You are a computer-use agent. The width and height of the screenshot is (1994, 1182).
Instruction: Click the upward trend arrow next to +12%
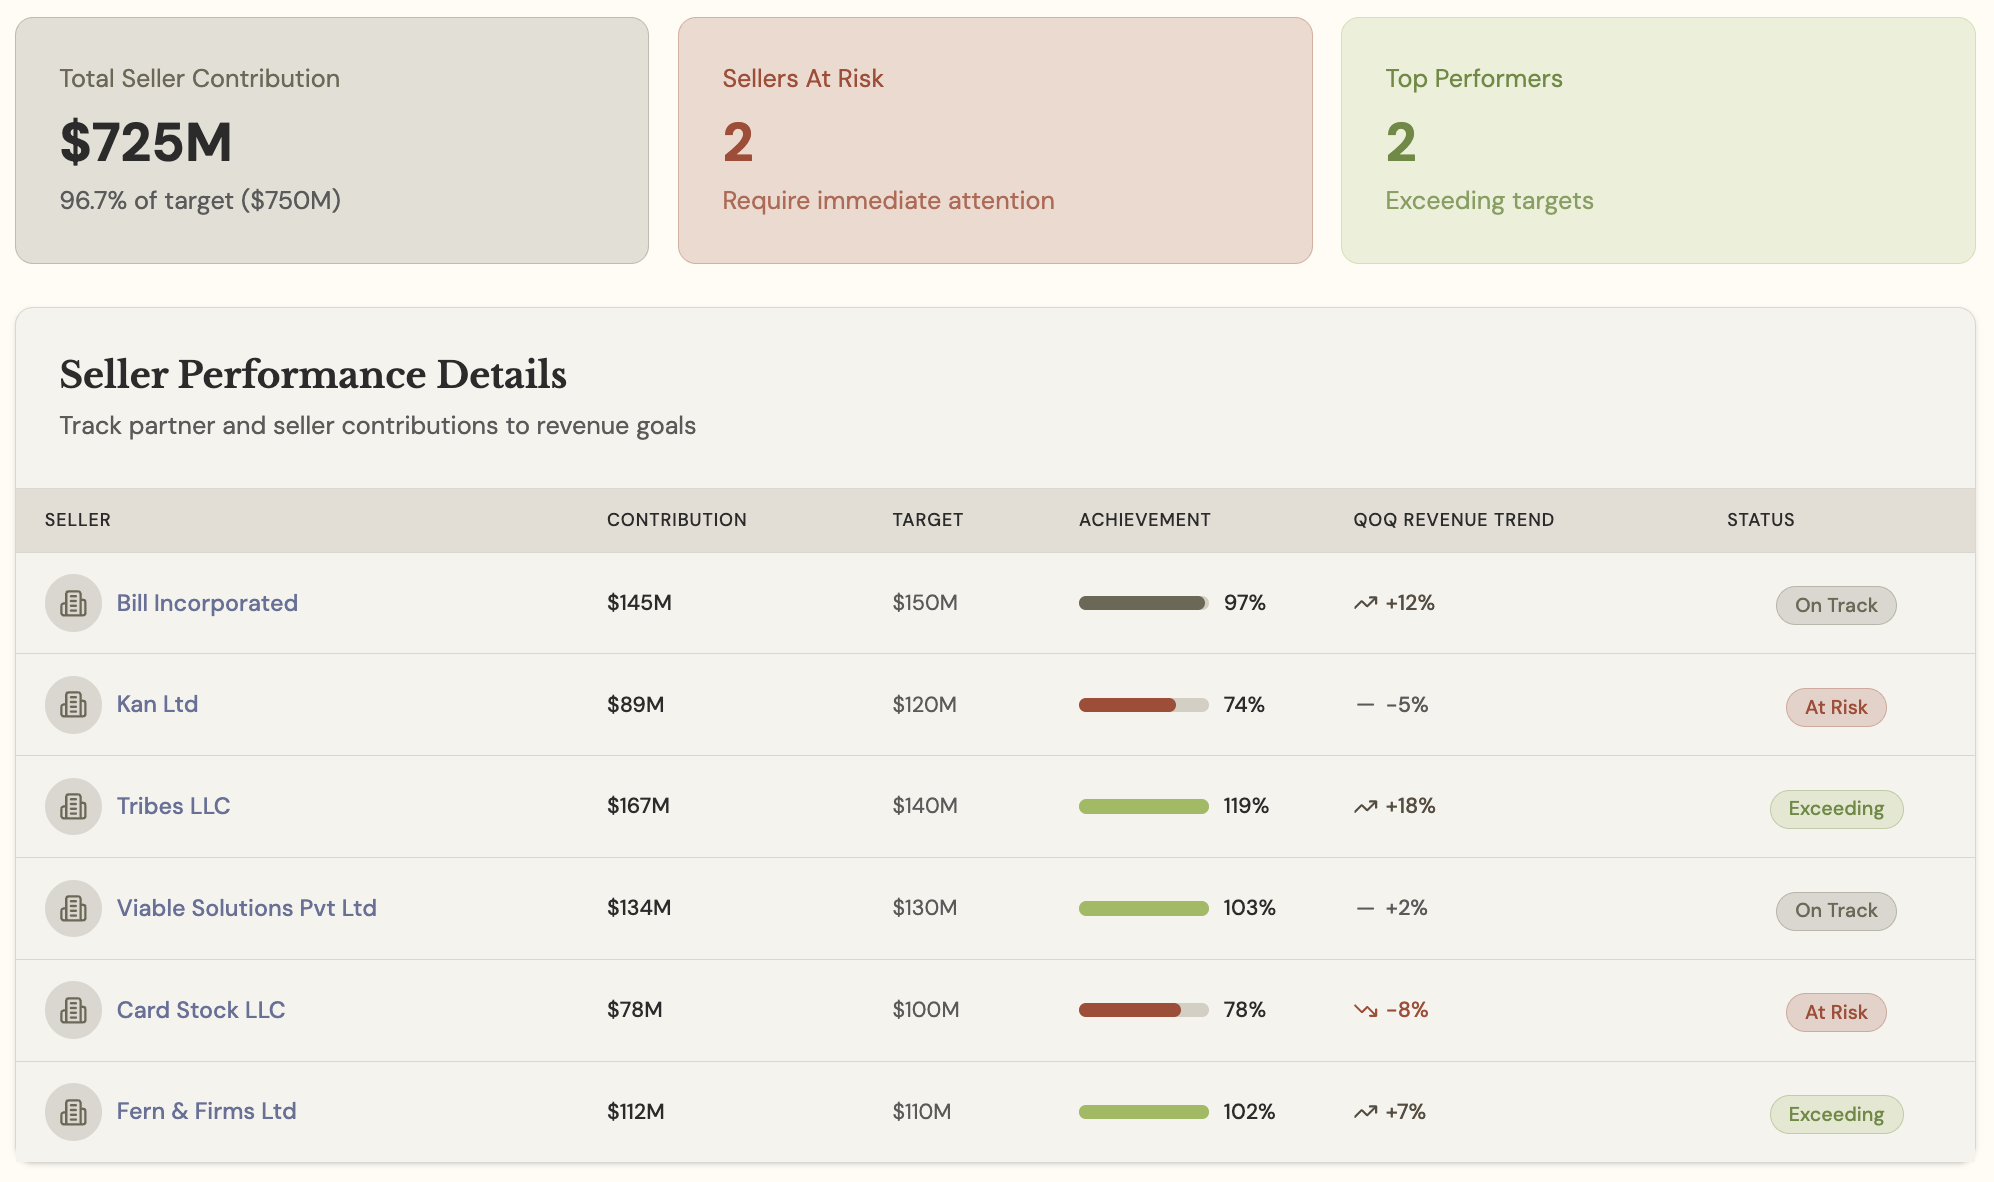coord(1365,603)
